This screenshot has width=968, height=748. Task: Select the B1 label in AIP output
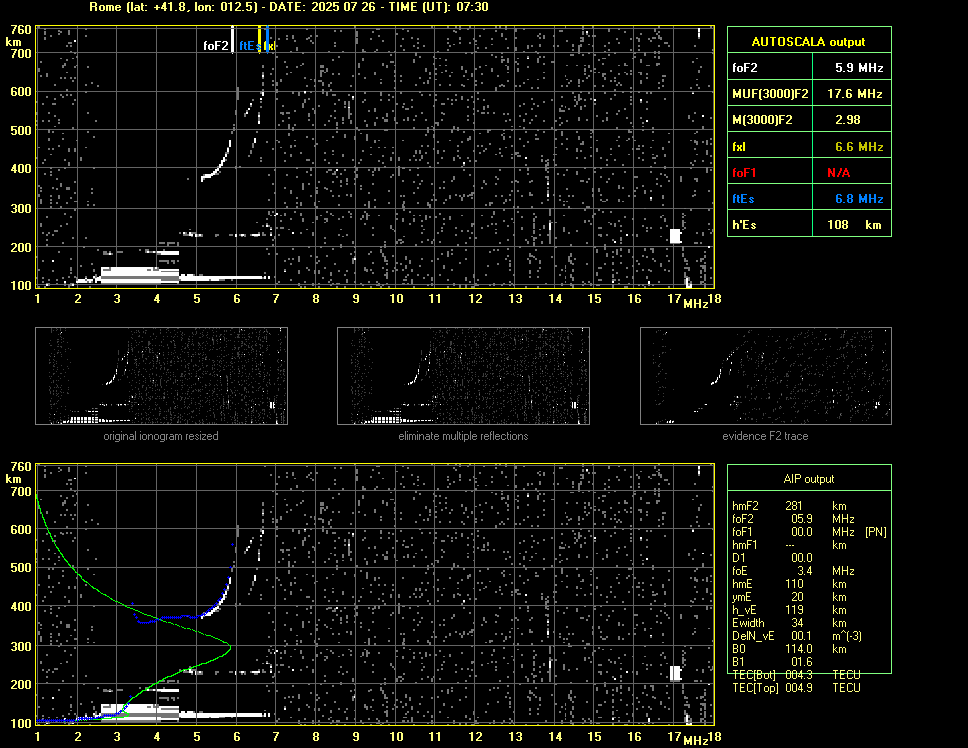[738, 662]
